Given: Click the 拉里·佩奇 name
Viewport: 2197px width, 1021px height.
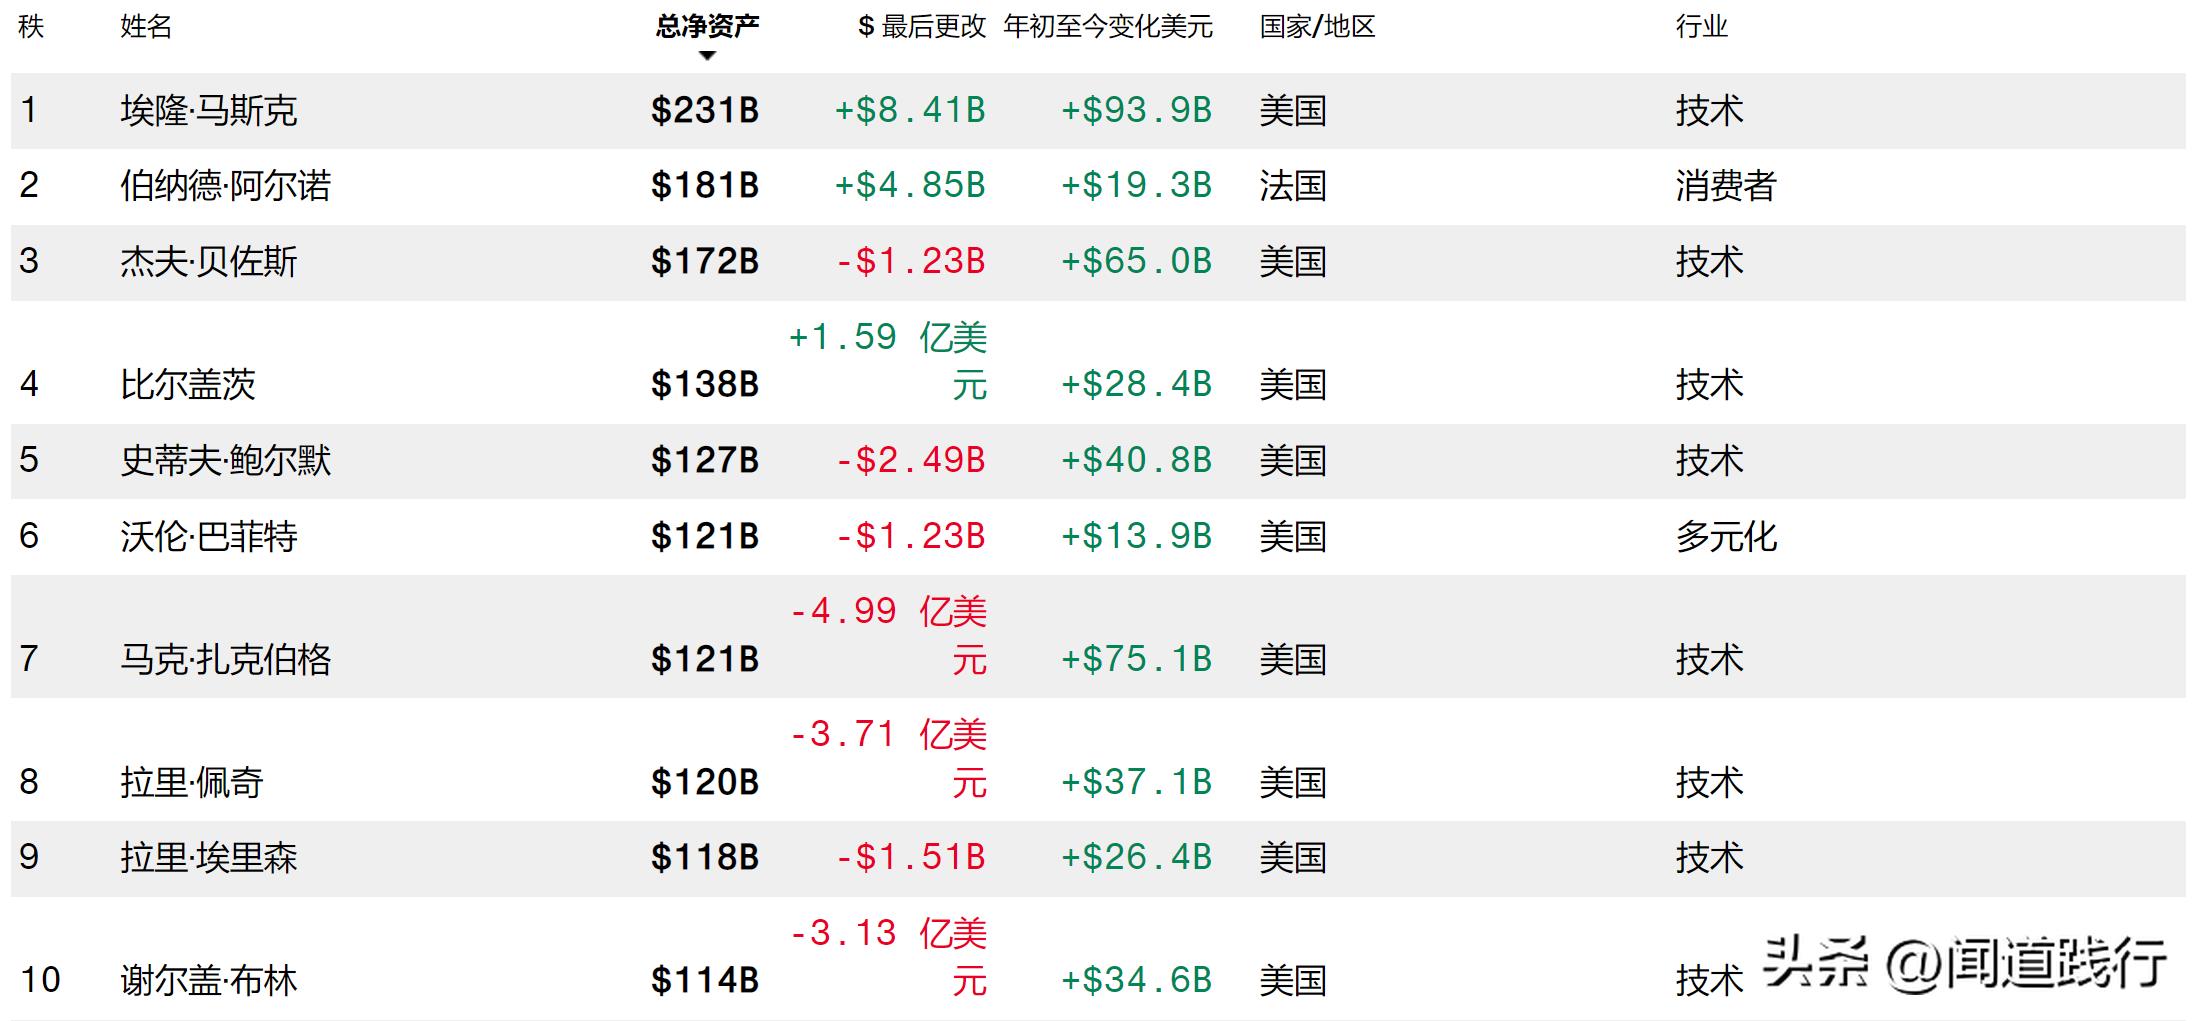Looking at the screenshot, I should pyautogui.click(x=192, y=782).
